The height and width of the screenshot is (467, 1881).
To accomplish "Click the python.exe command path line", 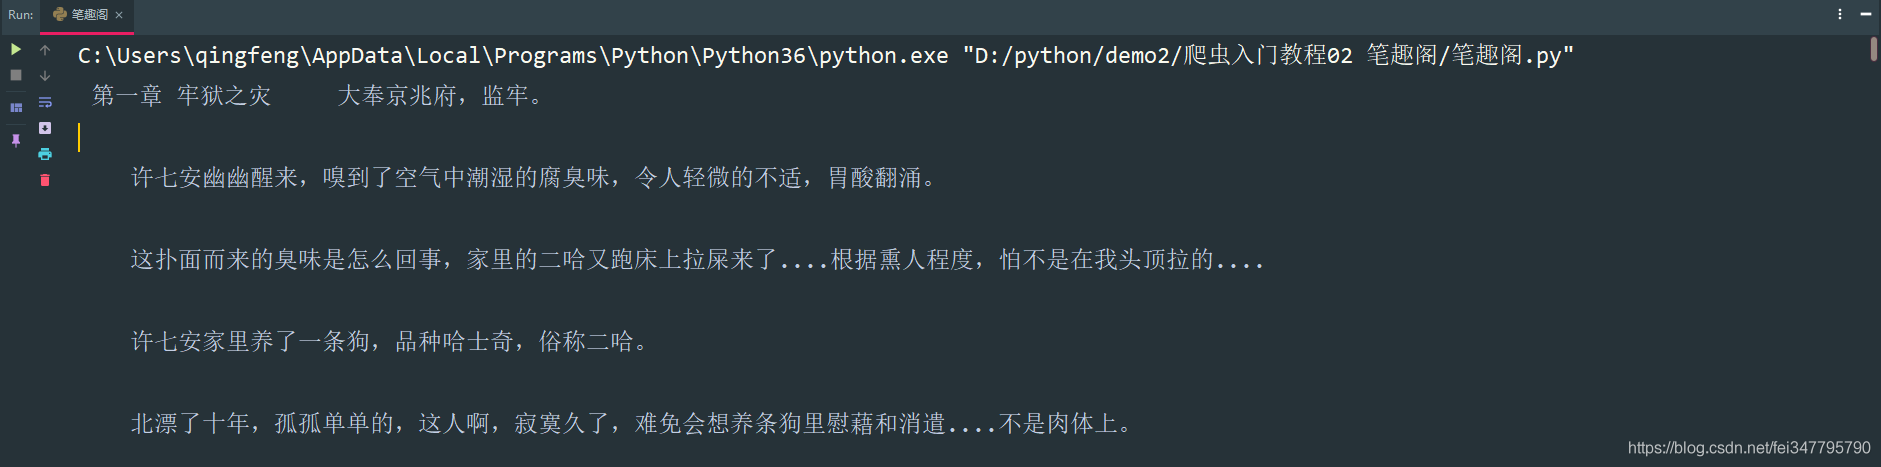I will coord(826,55).
